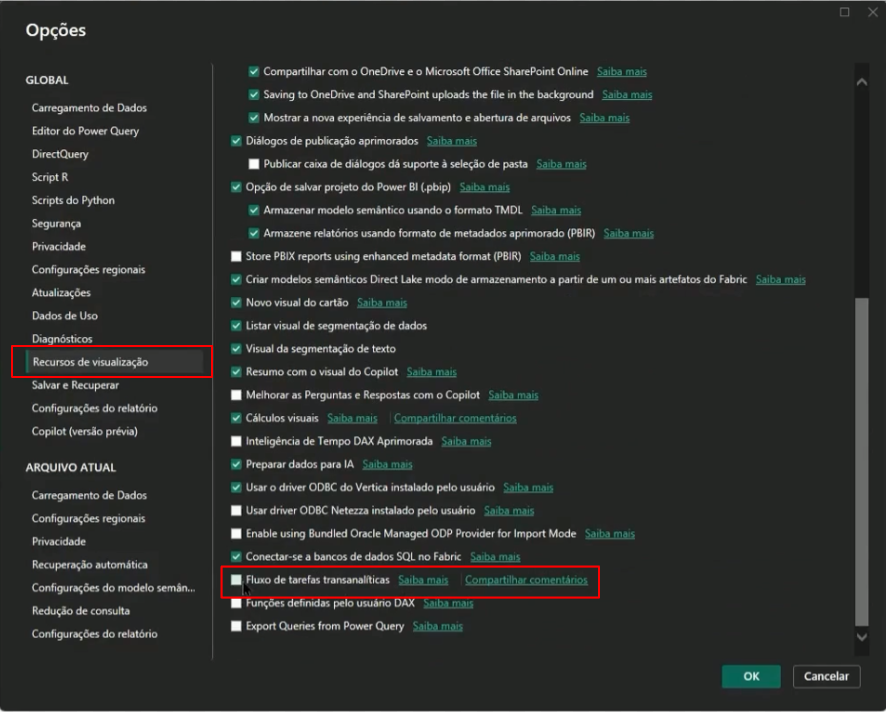Open Redução de consulta settings

pos(82,610)
